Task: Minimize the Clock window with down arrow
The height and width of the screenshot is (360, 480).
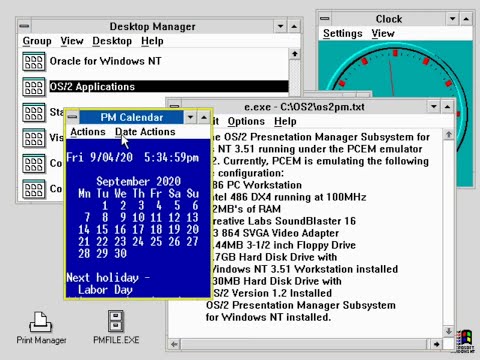Action: tap(453, 19)
